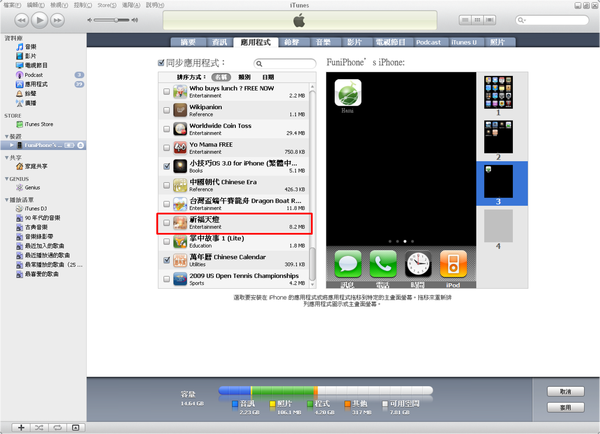Check the Who buys lunch ? FREE NOW app

point(166,91)
